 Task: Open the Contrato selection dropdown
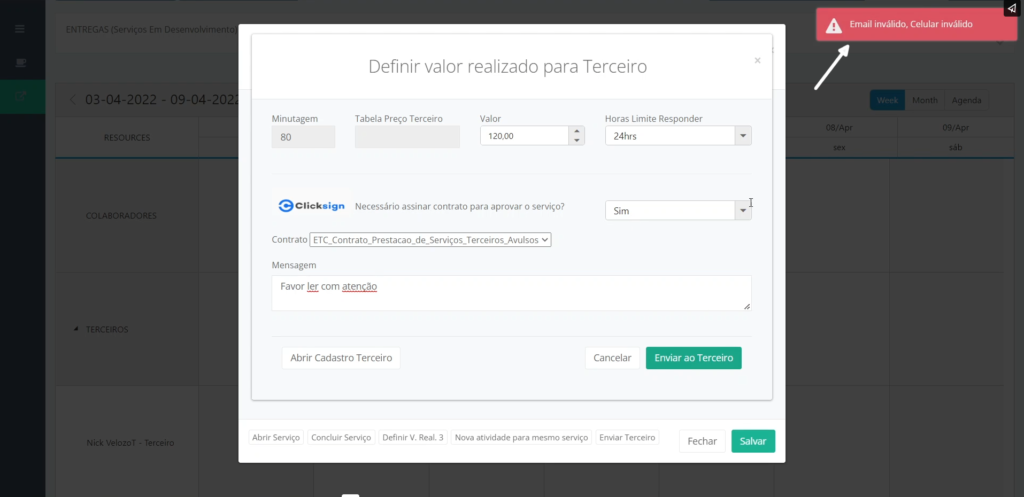tap(431, 240)
